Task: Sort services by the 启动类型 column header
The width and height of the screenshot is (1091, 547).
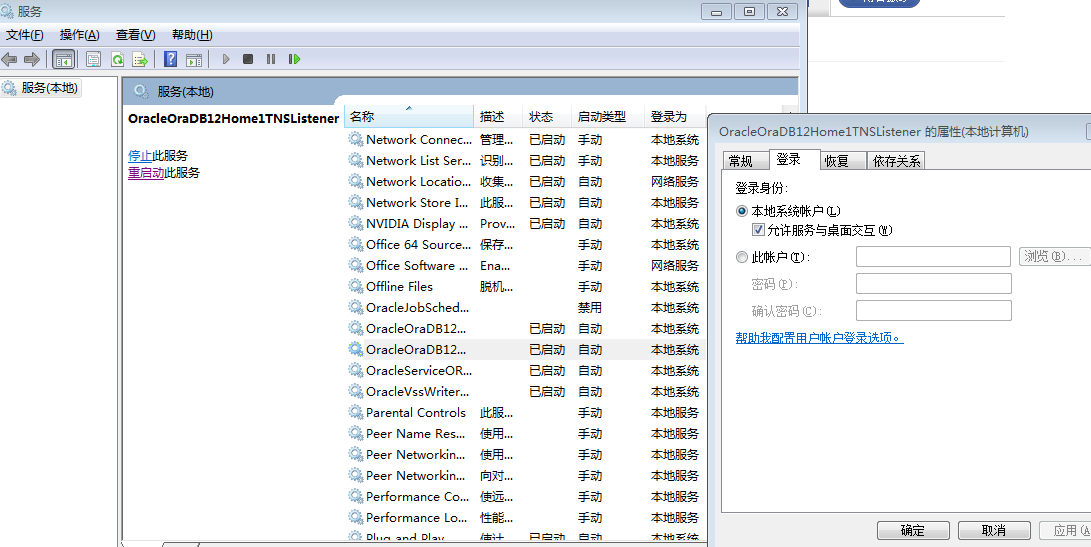Action: point(607,117)
